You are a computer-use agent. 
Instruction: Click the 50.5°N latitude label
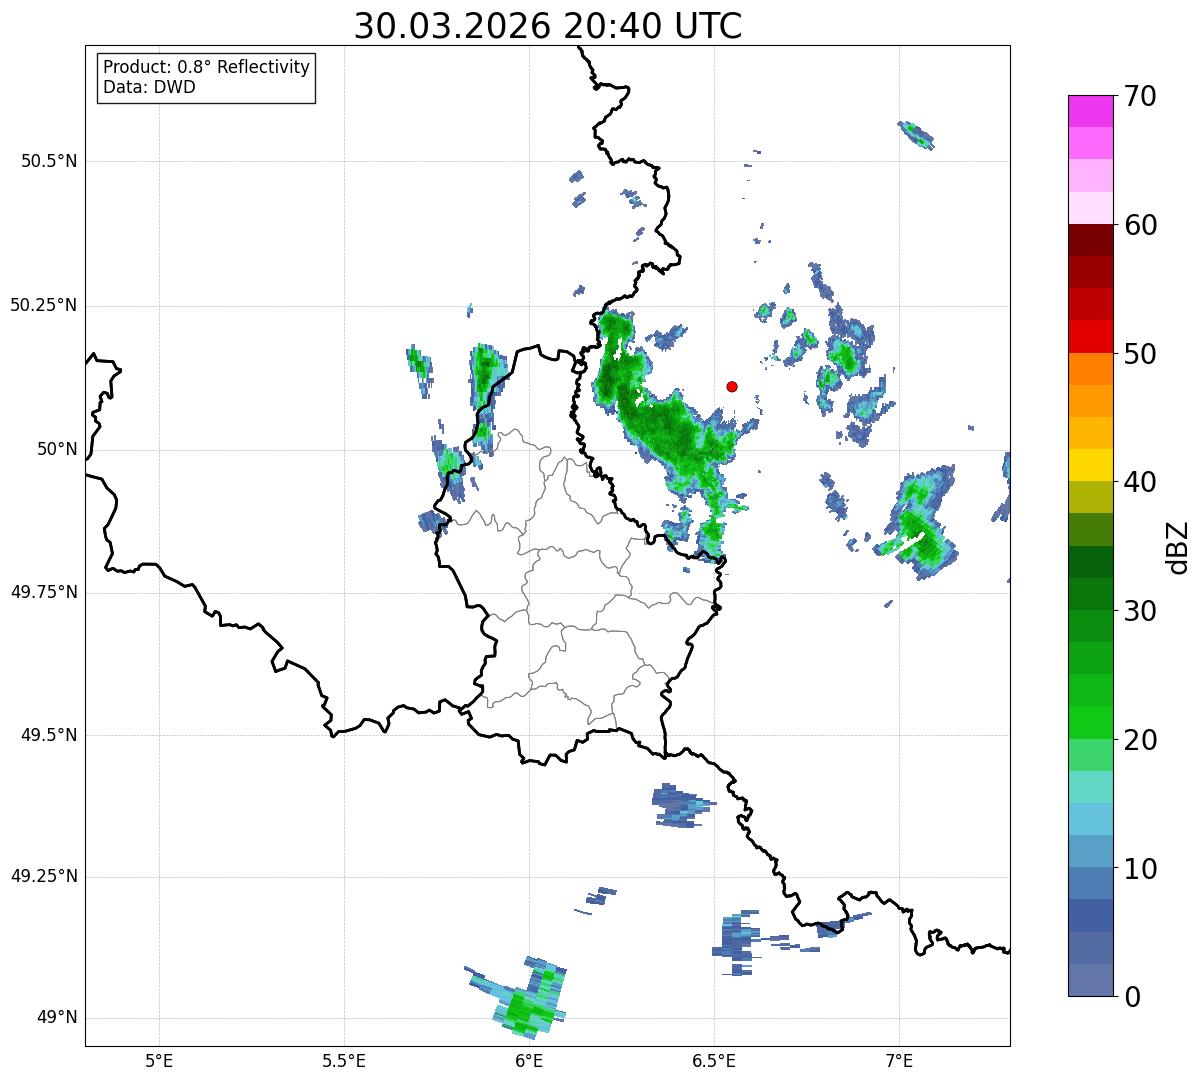point(49,161)
